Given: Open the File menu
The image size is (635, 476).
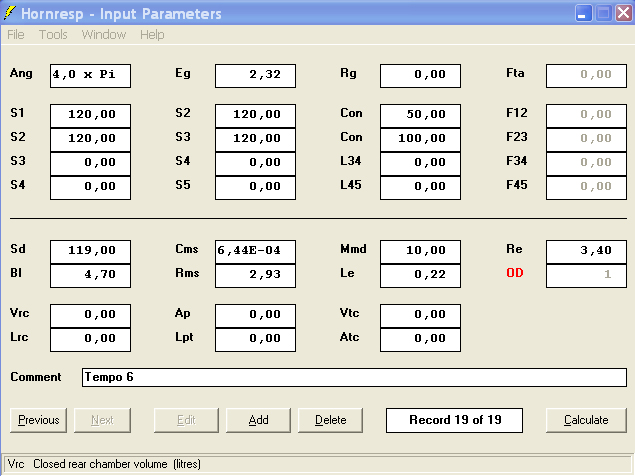Looking at the screenshot, I should 15,34.
